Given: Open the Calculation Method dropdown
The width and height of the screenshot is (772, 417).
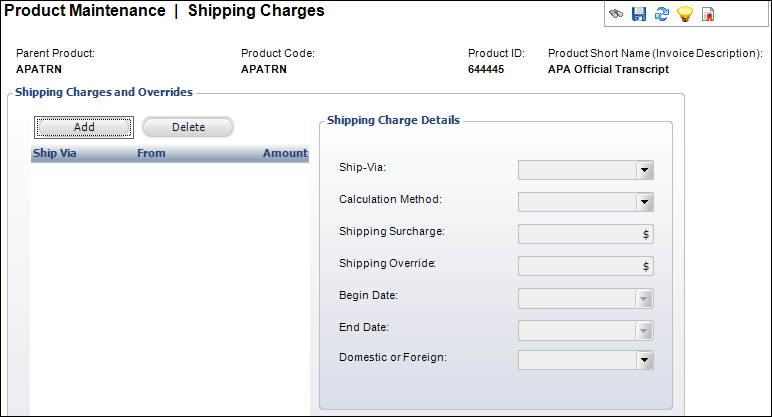Looking at the screenshot, I should [644, 202].
